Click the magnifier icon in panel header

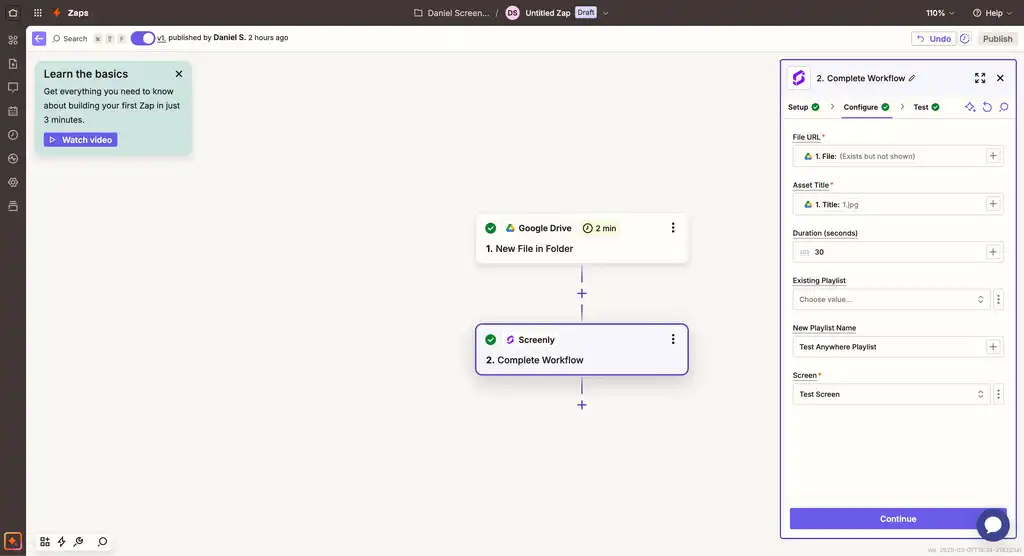[1004, 107]
